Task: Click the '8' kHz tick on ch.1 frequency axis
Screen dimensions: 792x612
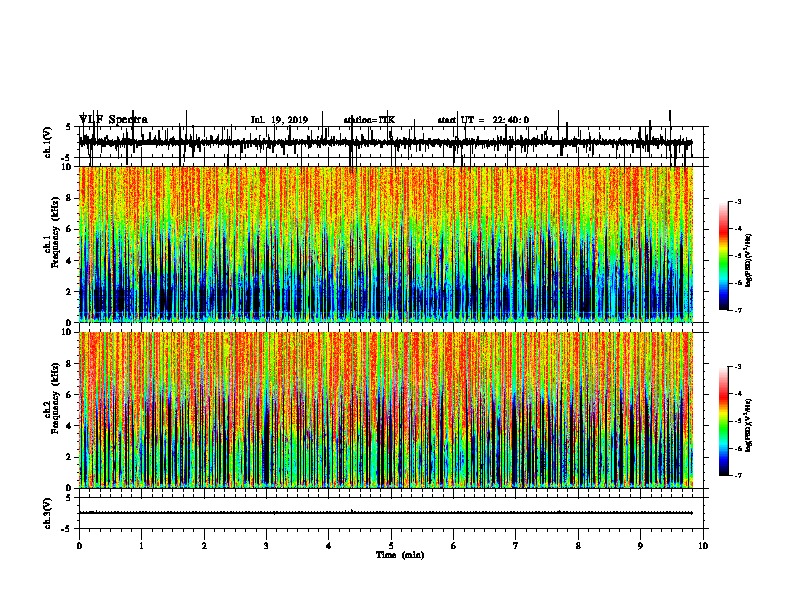Action: point(70,198)
